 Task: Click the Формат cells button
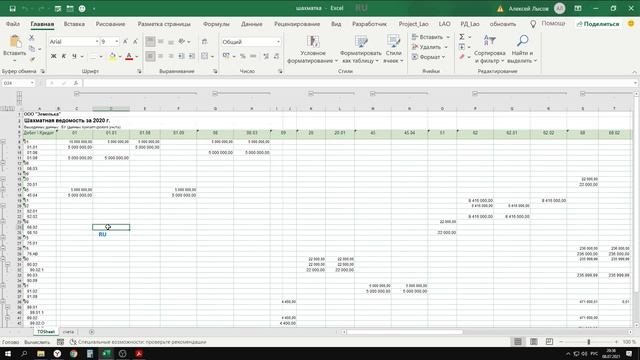428,57
